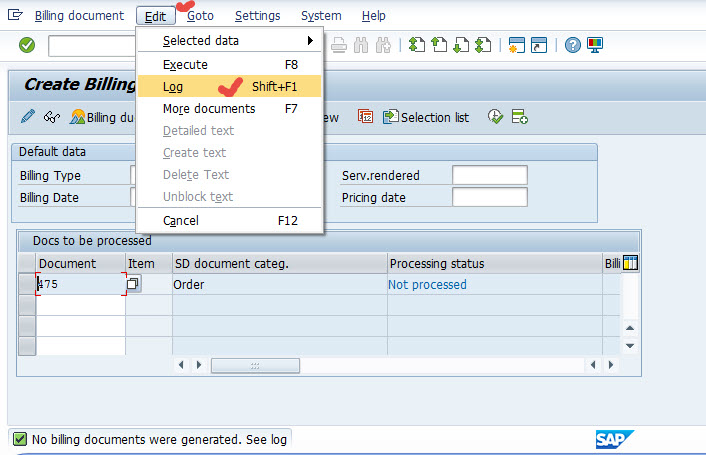Go to last page icon
Viewport: 706px width, 455px height.
click(483, 45)
